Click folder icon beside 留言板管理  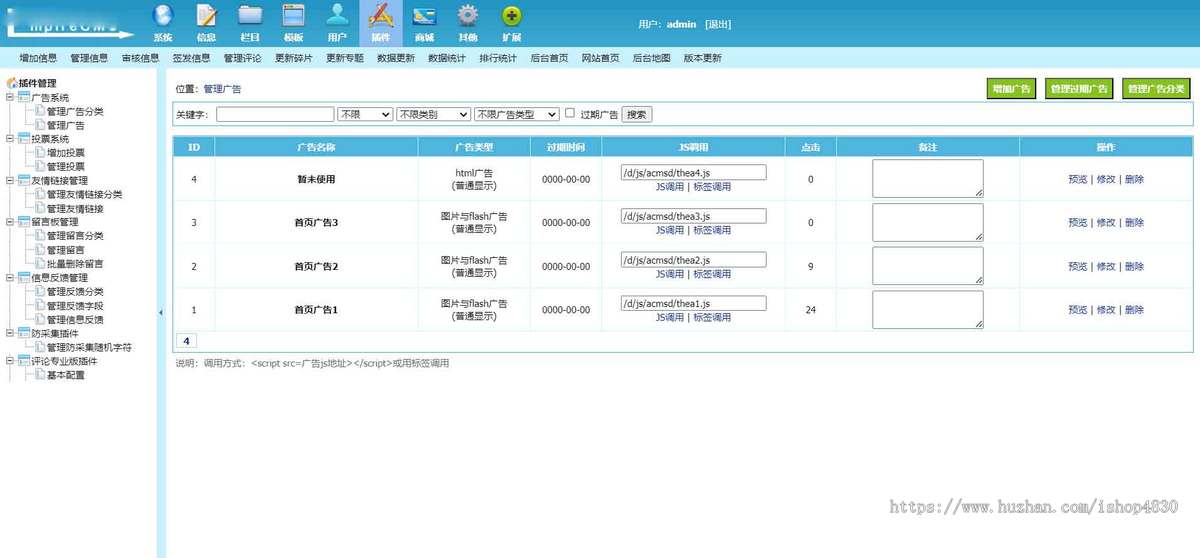24,222
